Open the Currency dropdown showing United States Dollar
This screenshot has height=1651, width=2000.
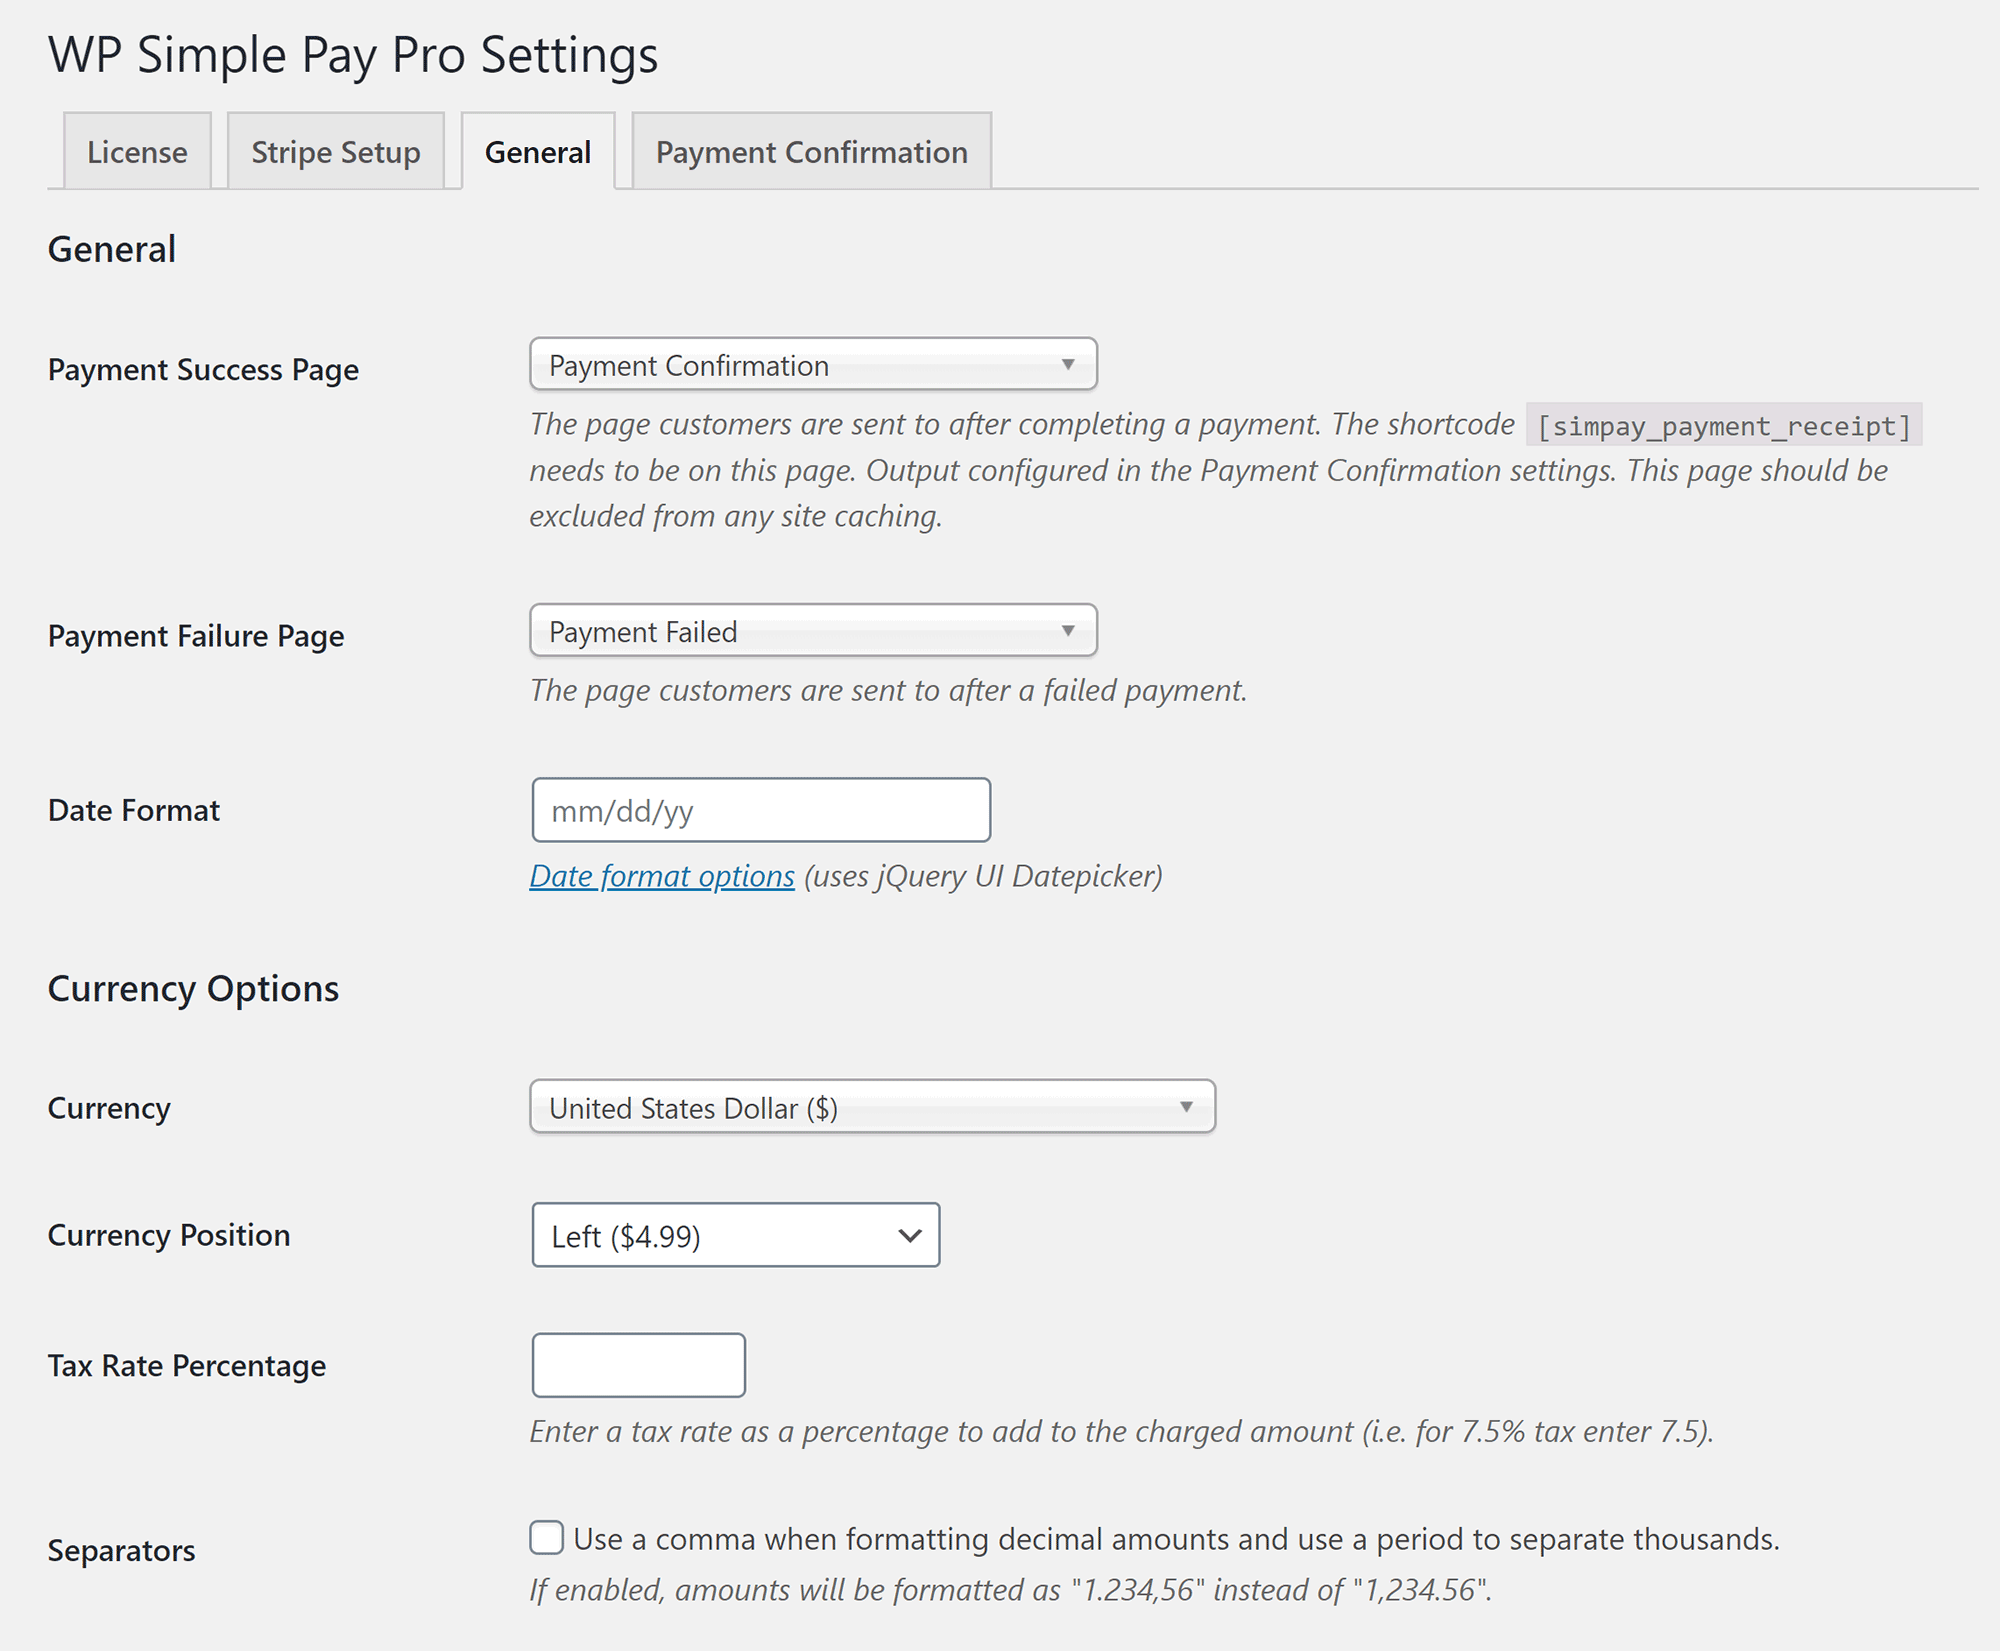[872, 1106]
